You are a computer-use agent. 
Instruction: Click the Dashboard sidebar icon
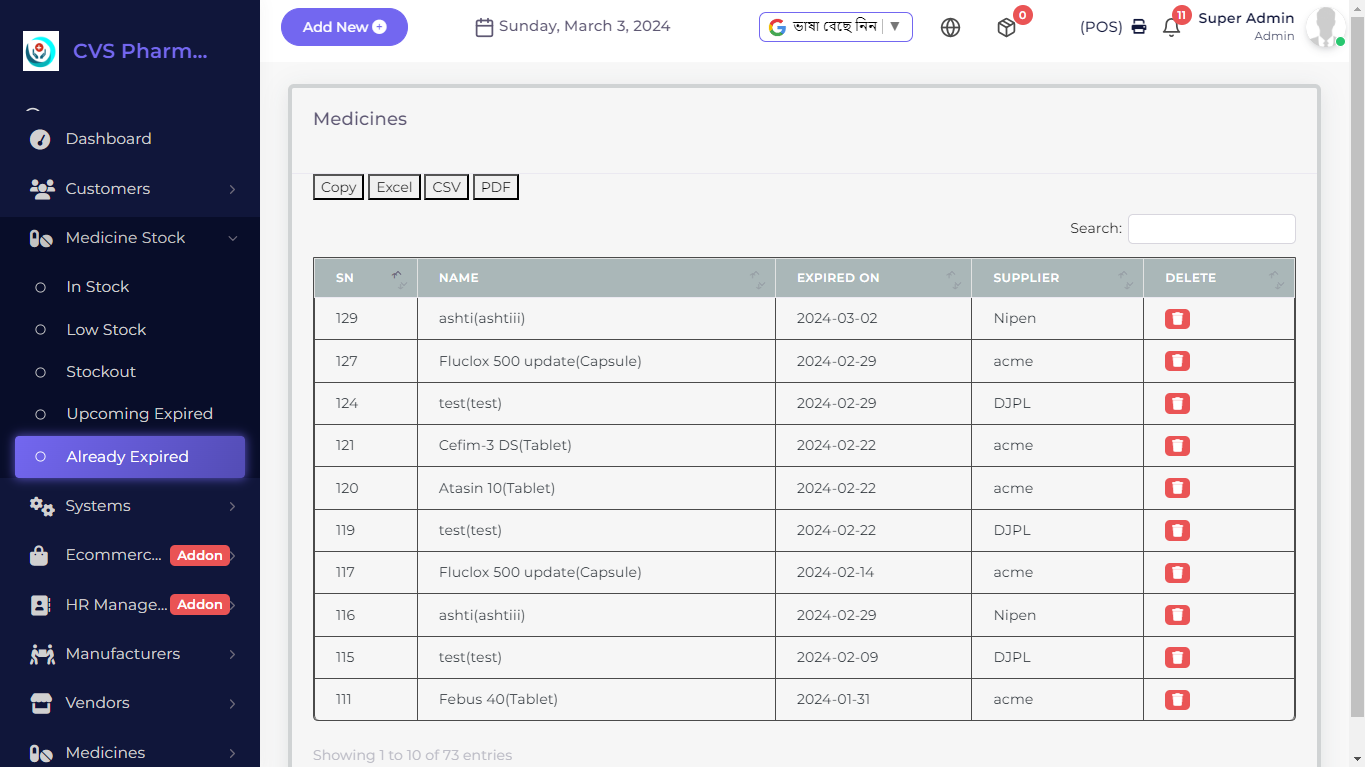tap(40, 139)
